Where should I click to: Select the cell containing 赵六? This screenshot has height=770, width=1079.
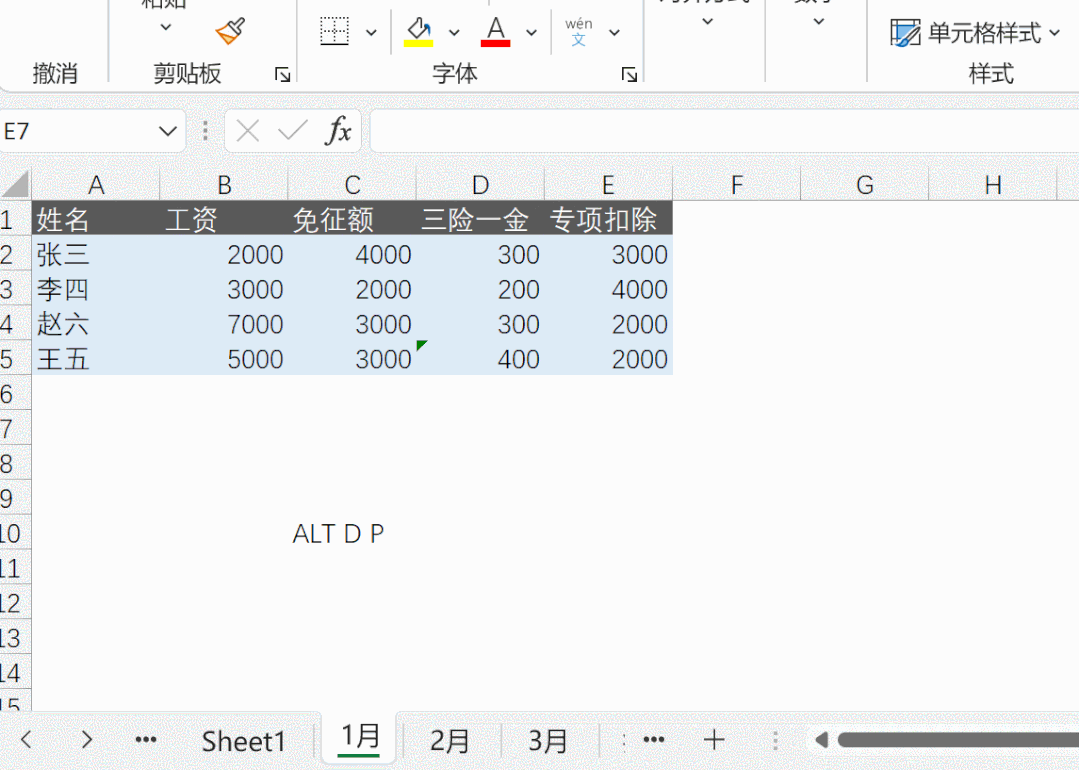(96, 324)
